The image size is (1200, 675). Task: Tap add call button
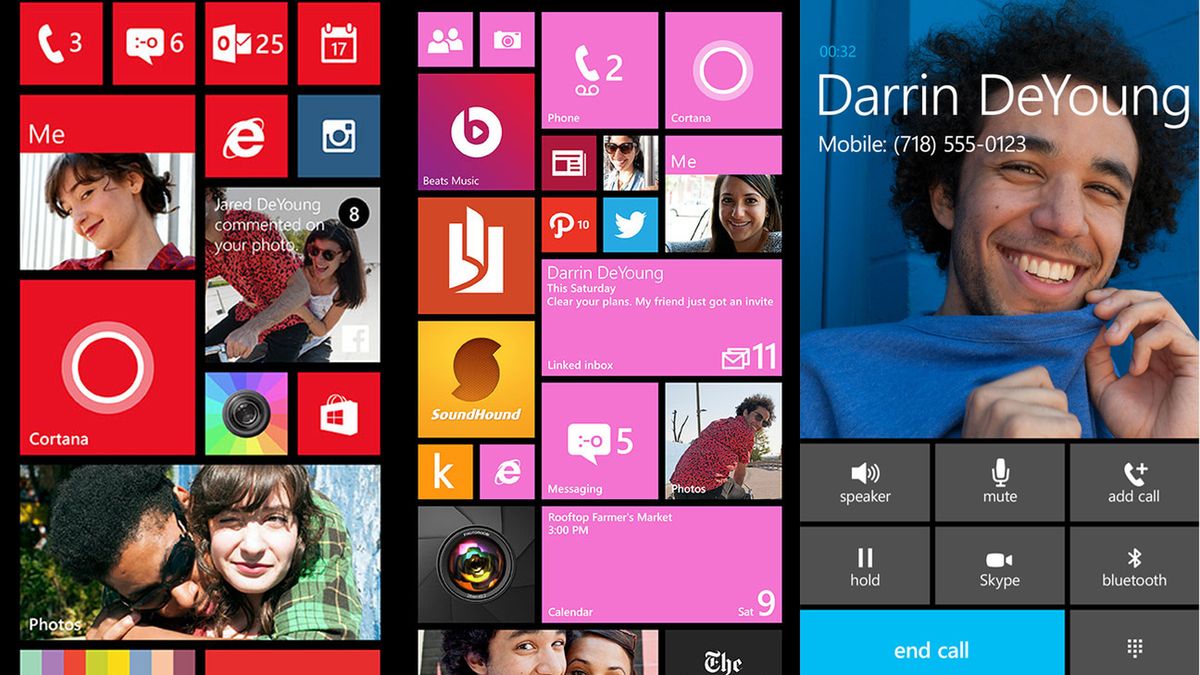click(1135, 482)
